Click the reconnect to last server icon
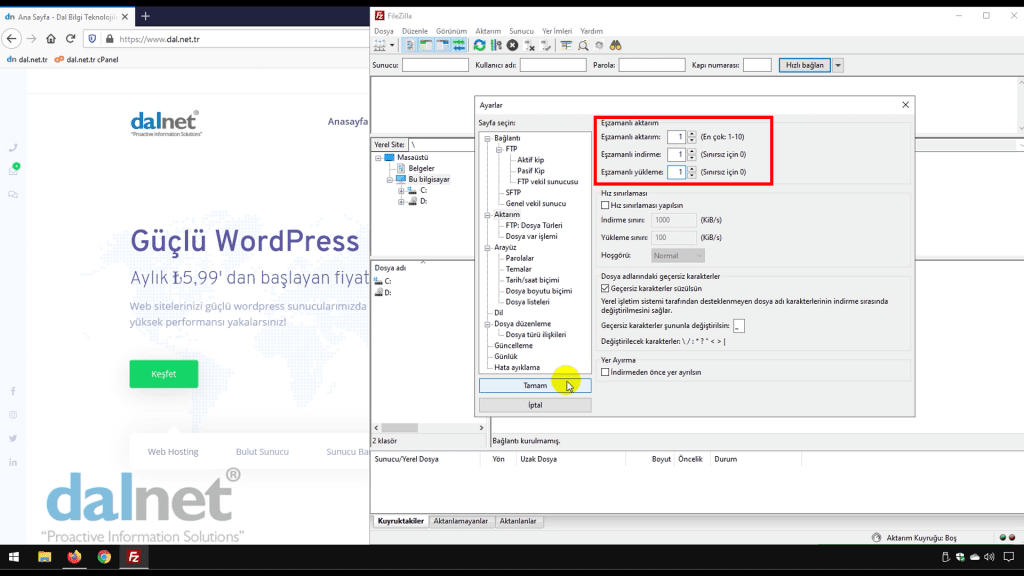 point(546,46)
